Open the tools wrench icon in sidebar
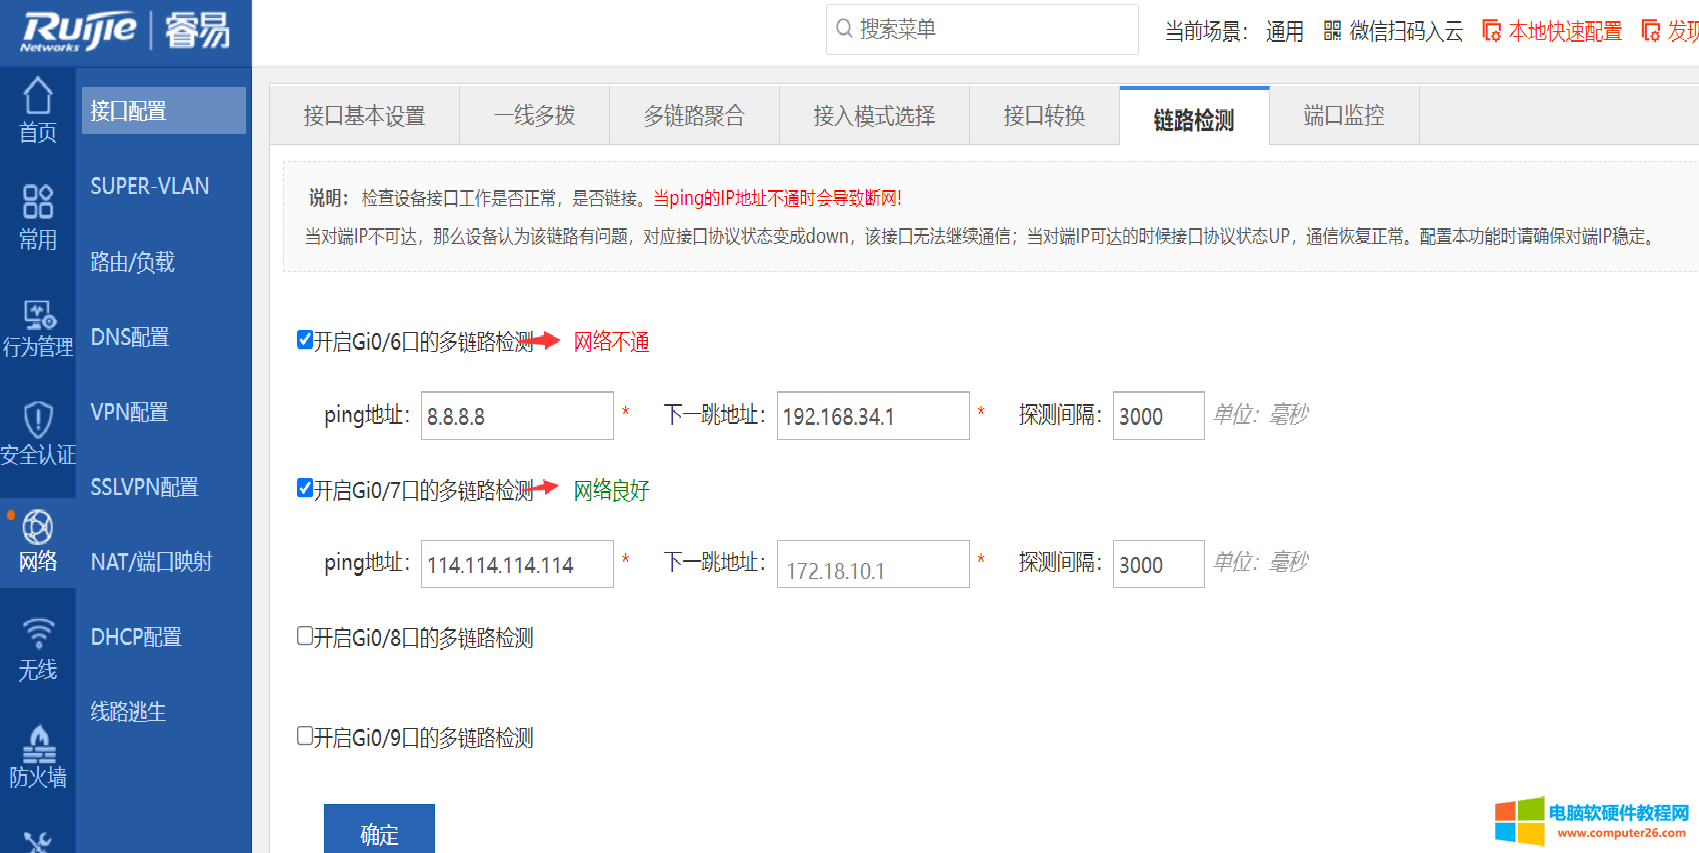 point(38,842)
